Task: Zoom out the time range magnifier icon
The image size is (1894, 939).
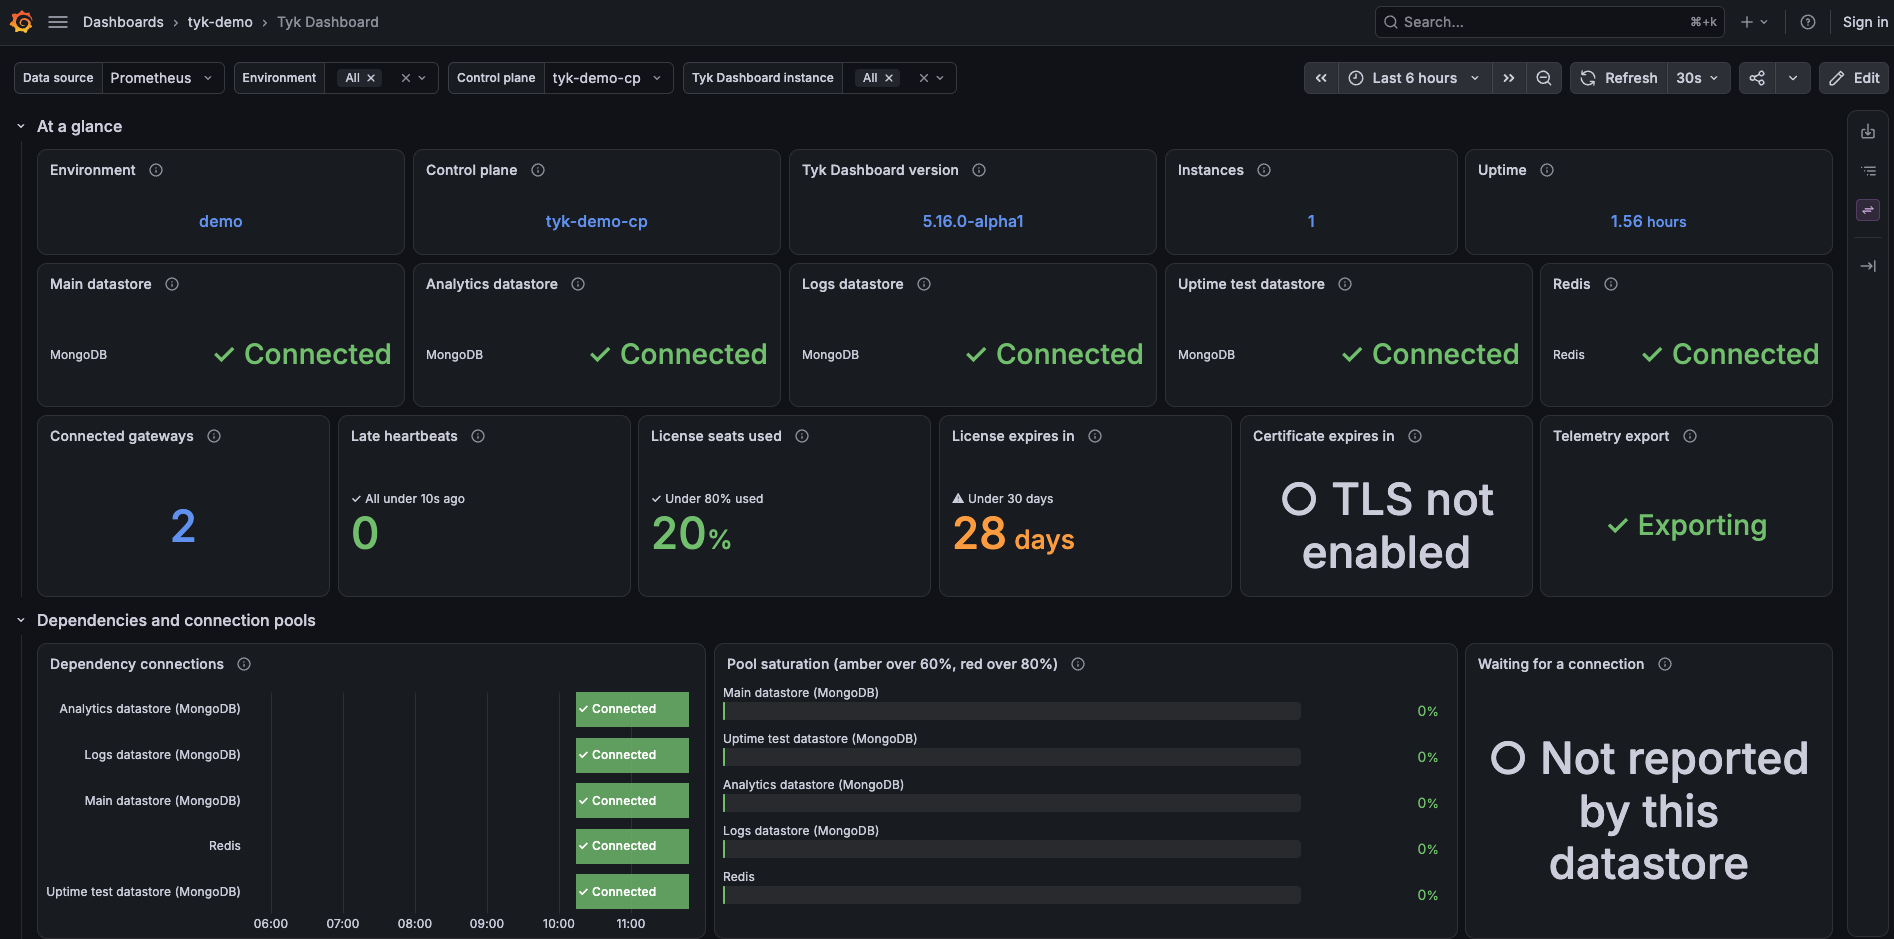Action: coord(1544,78)
